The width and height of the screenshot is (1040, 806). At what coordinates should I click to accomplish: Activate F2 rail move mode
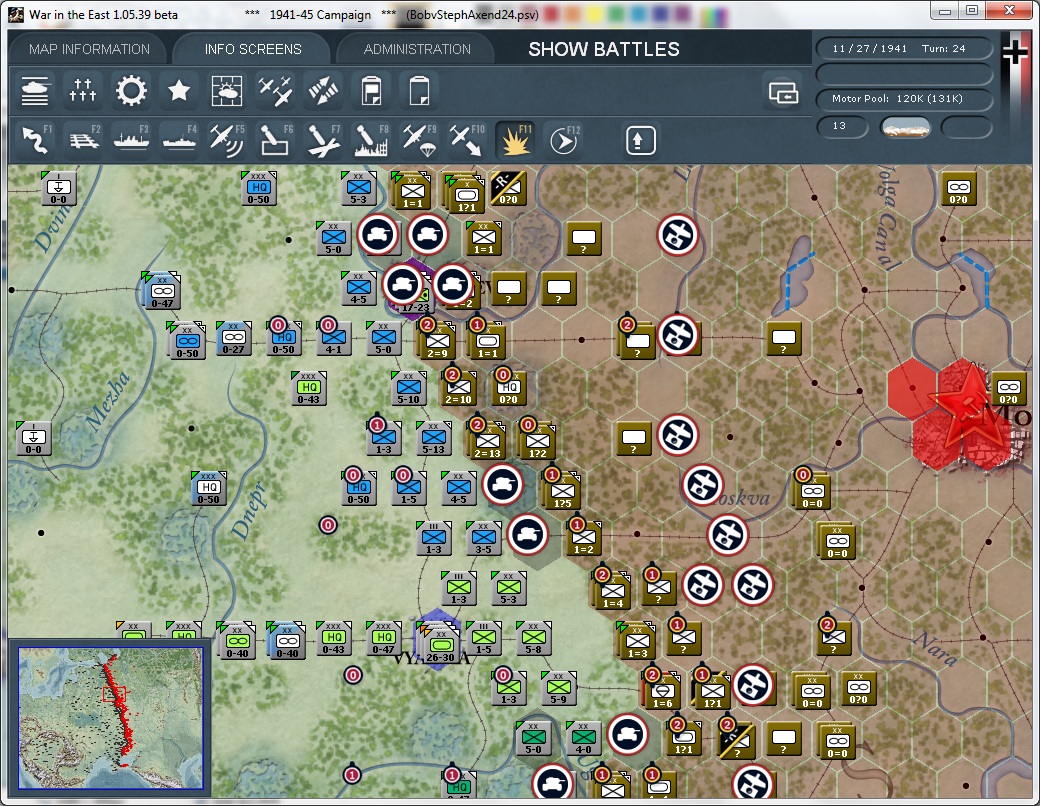83,140
